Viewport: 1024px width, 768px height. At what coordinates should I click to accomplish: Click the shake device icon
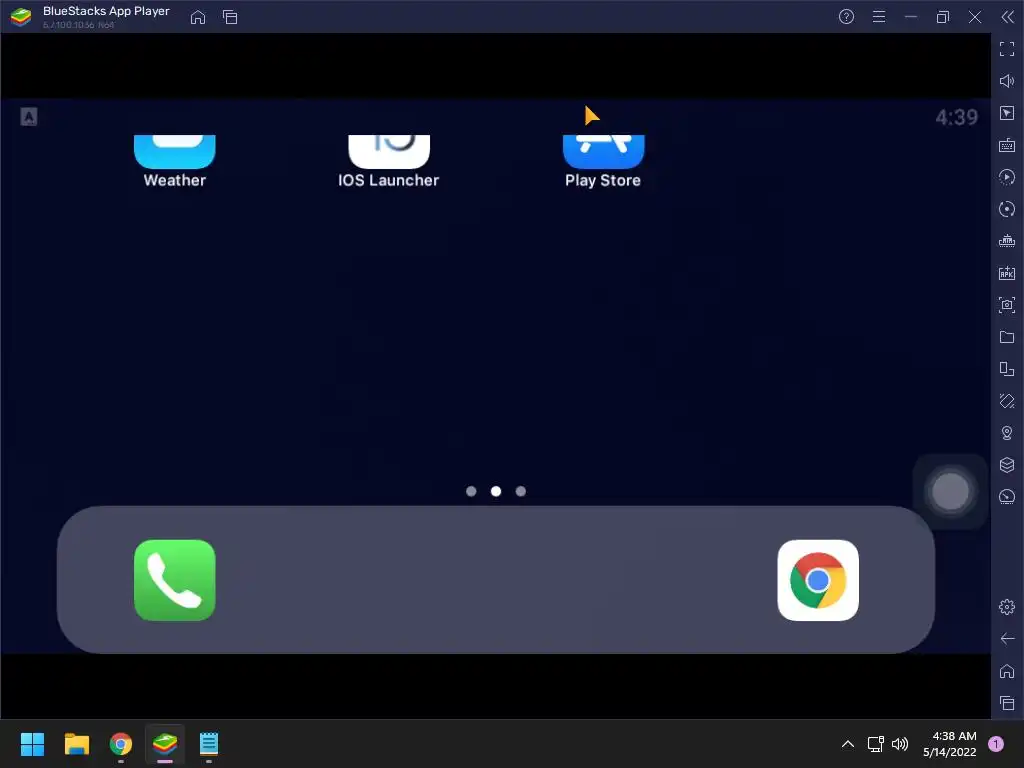click(x=1007, y=401)
